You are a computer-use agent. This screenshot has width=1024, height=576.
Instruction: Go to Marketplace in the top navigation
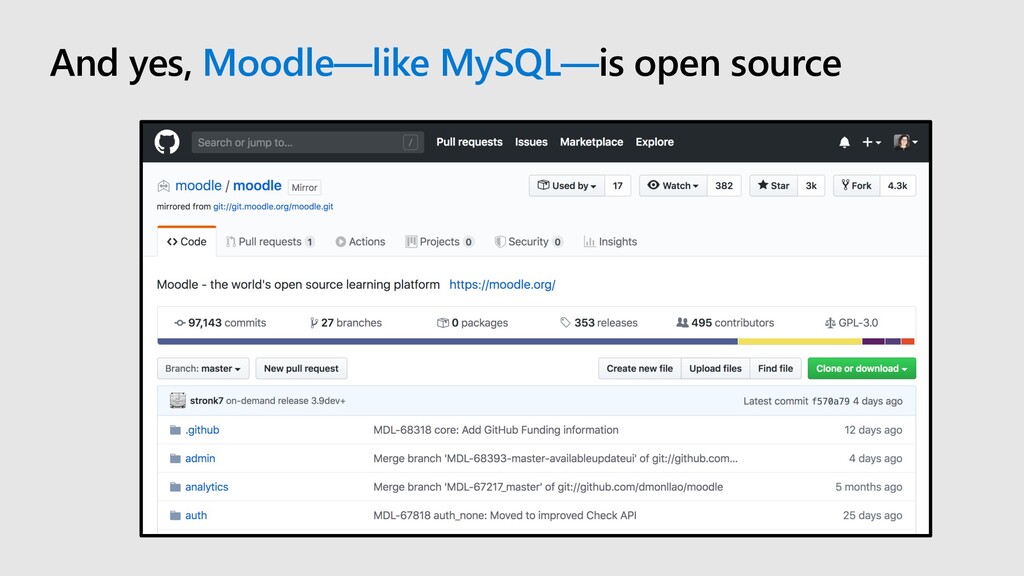click(x=591, y=142)
